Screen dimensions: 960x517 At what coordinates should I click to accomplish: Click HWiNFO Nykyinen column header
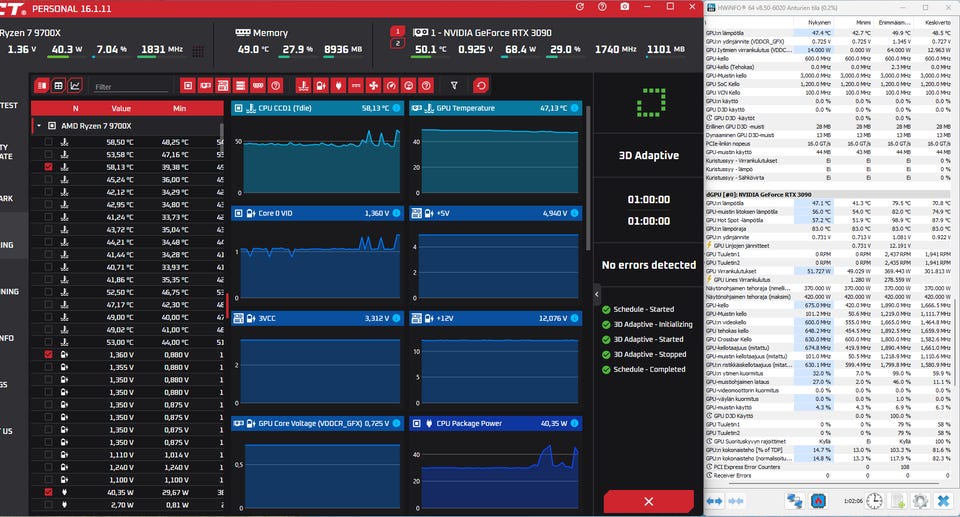819,23
